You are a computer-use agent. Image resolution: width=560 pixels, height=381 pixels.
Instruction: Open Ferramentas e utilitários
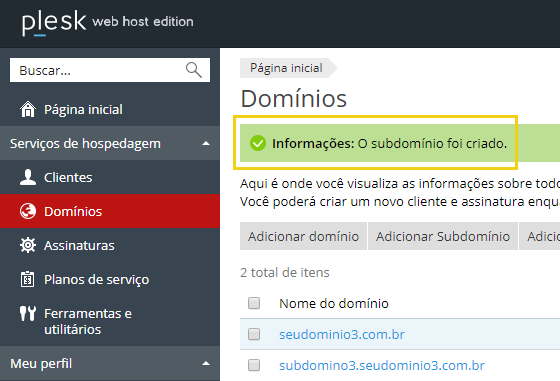coord(110,321)
